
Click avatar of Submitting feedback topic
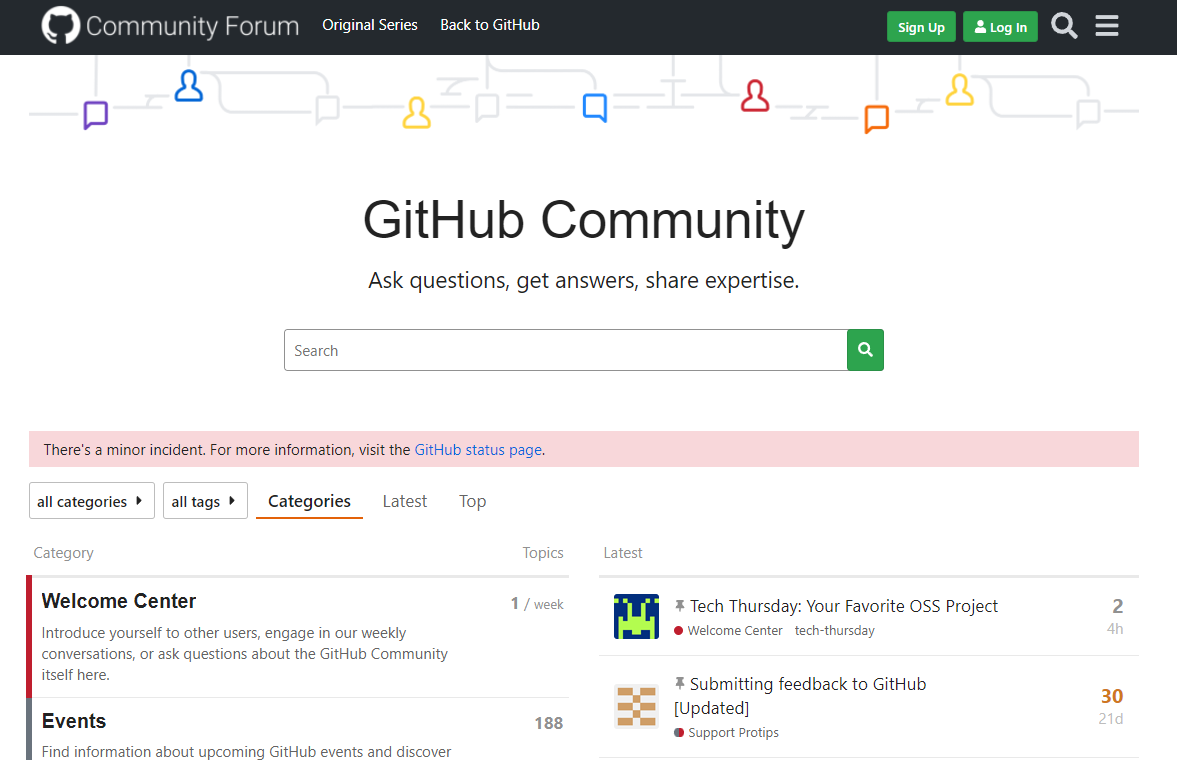pos(637,706)
